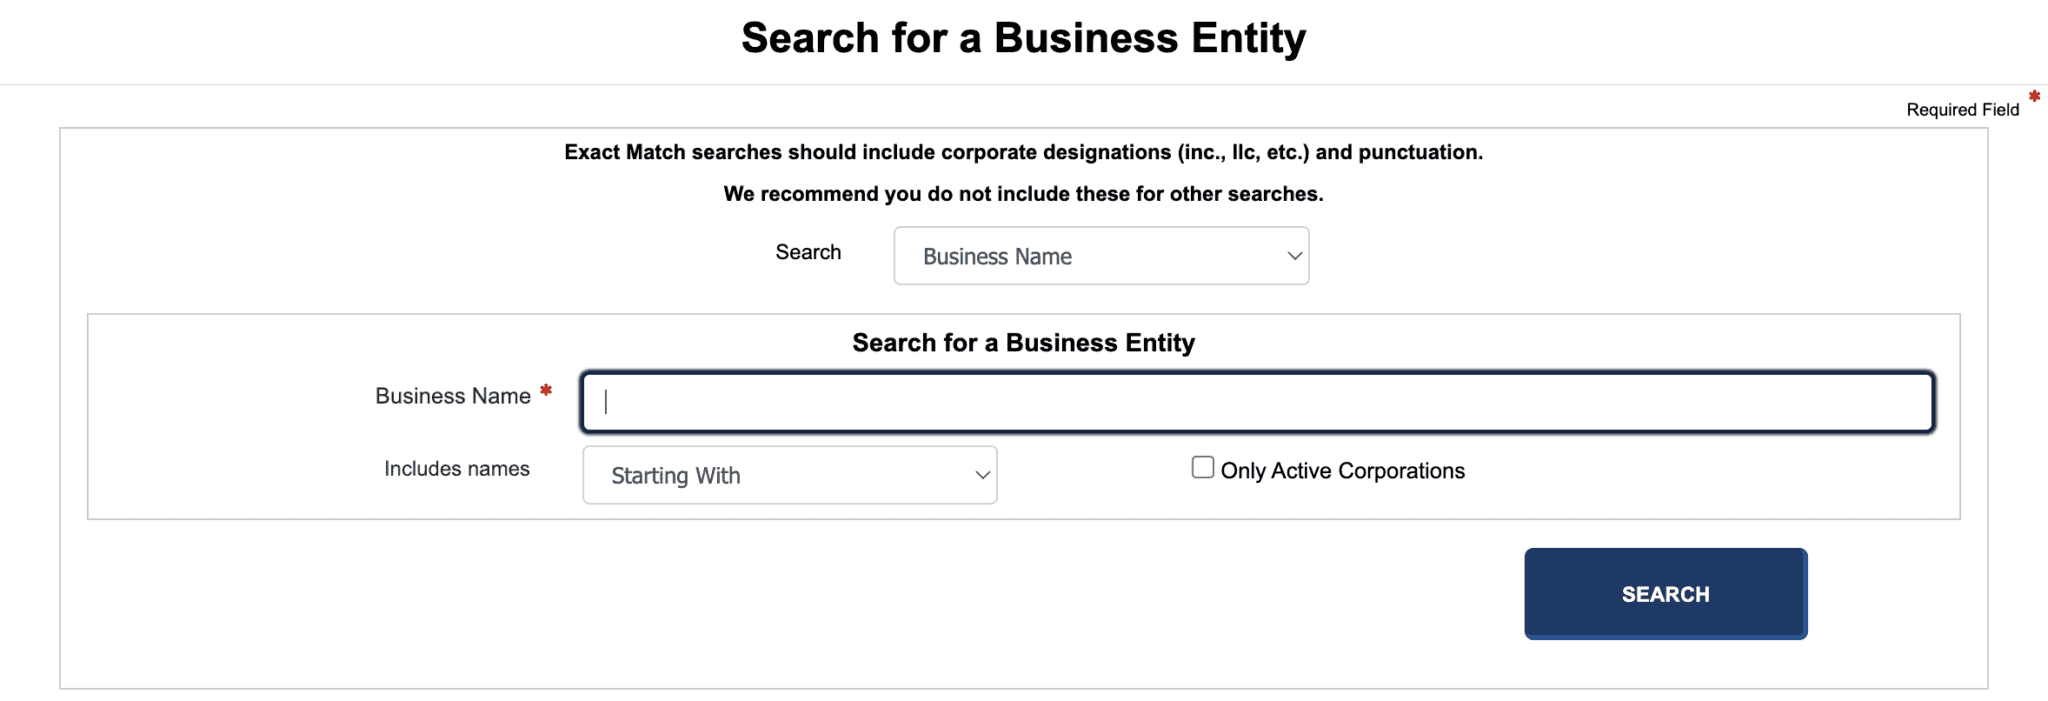The image size is (2048, 701).
Task: Click the recommendation note below the instructions
Action: coord(1022,193)
